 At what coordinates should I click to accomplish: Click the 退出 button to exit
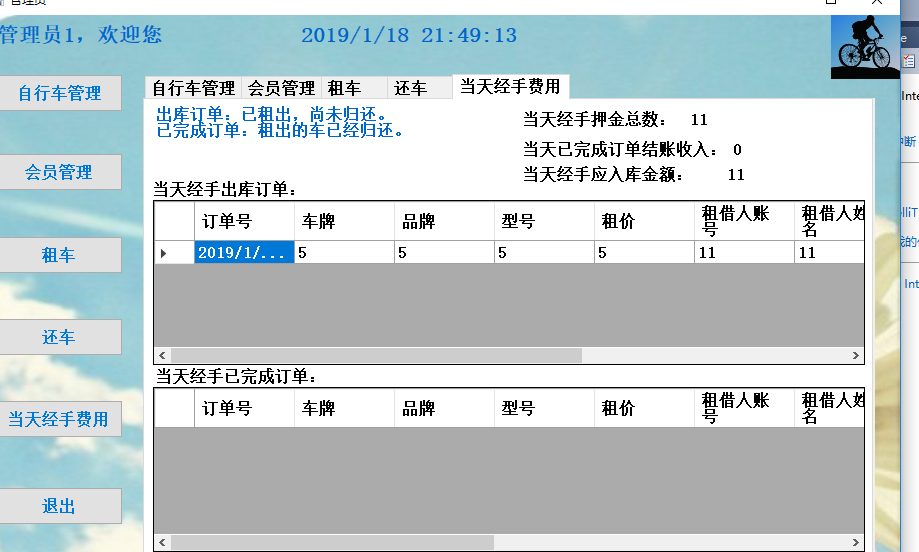click(x=59, y=506)
